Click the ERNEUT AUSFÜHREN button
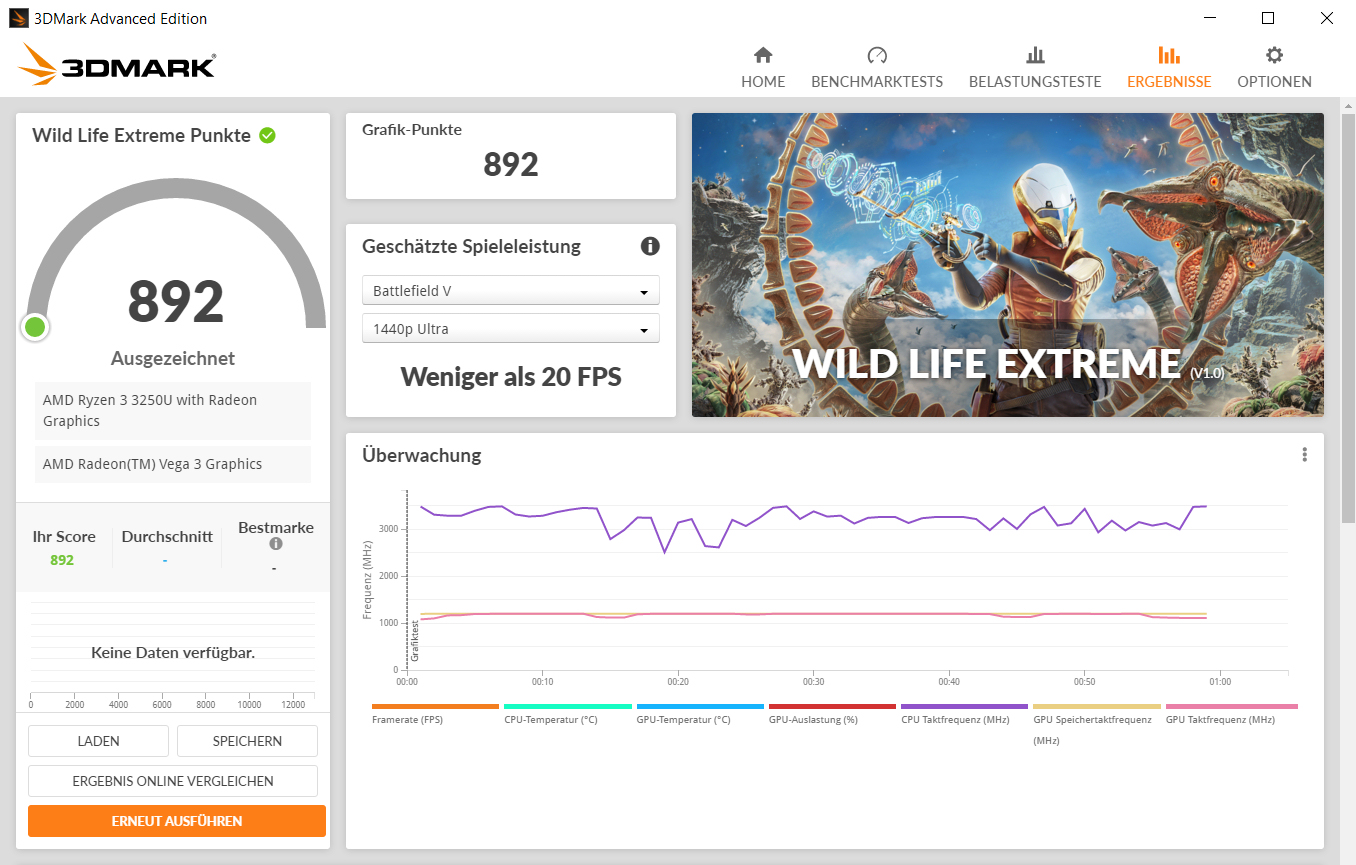The height and width of the screenshot is (865, 1356). tap(177, 821)
